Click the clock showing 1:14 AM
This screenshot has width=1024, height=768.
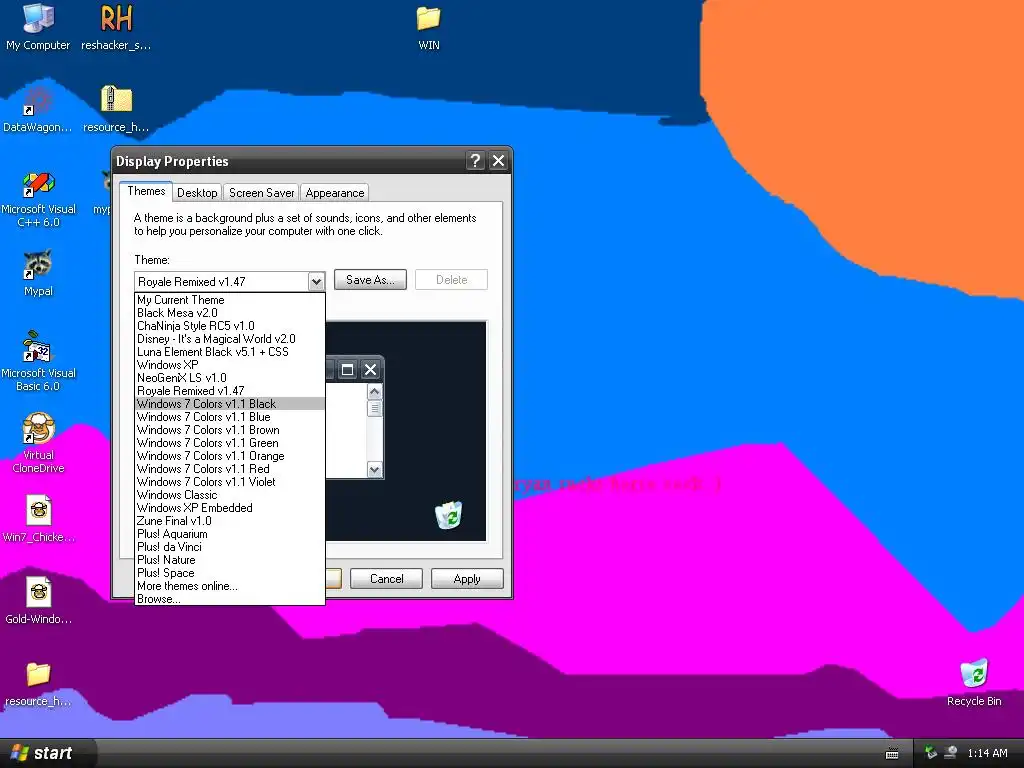(x=987, y=753)
